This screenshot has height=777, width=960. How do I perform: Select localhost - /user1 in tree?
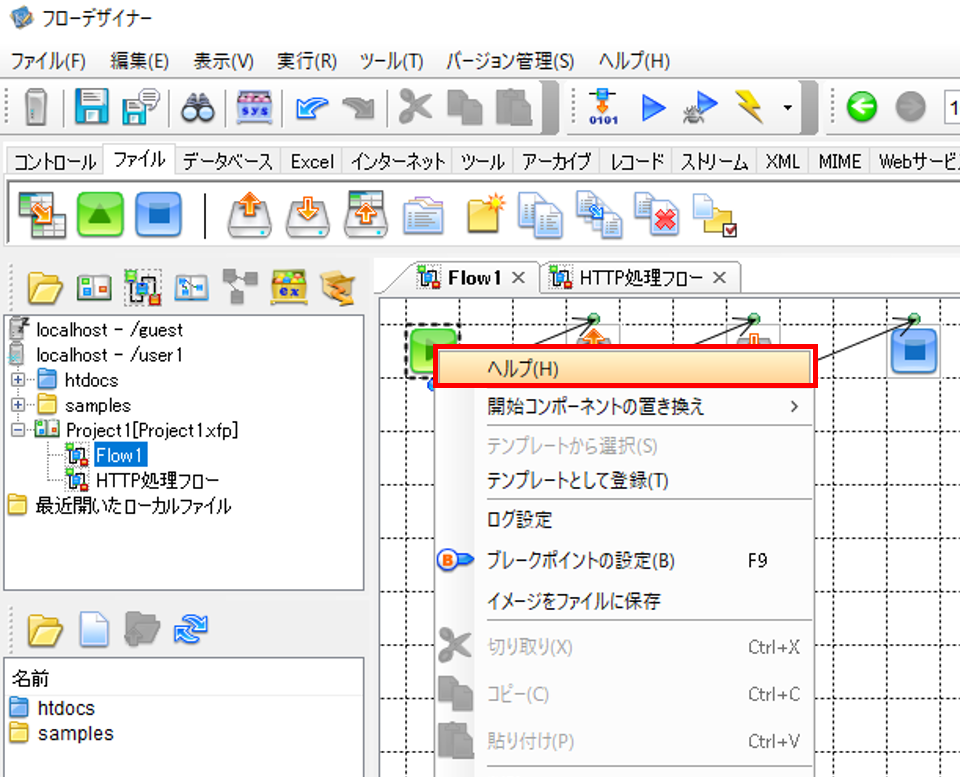coord(110,355)
